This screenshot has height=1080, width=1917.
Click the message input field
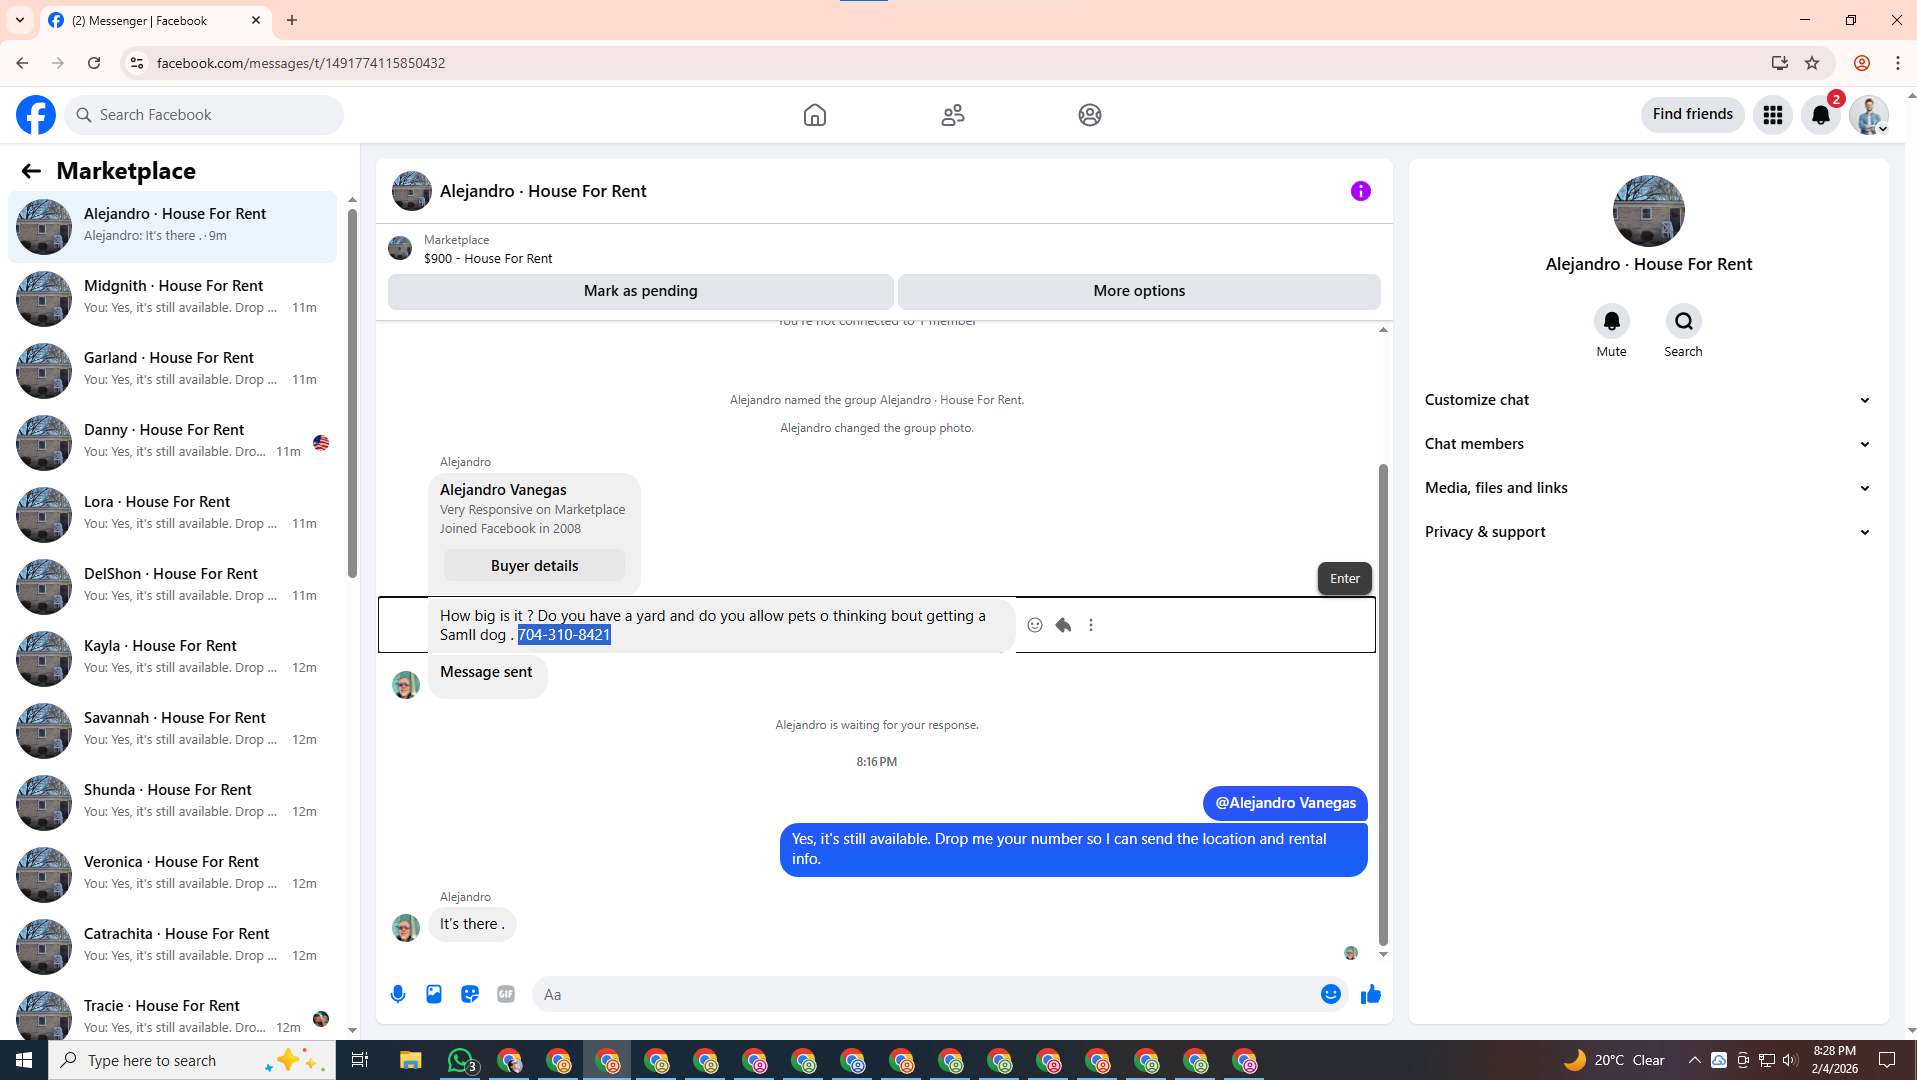(x=925, y=994)
